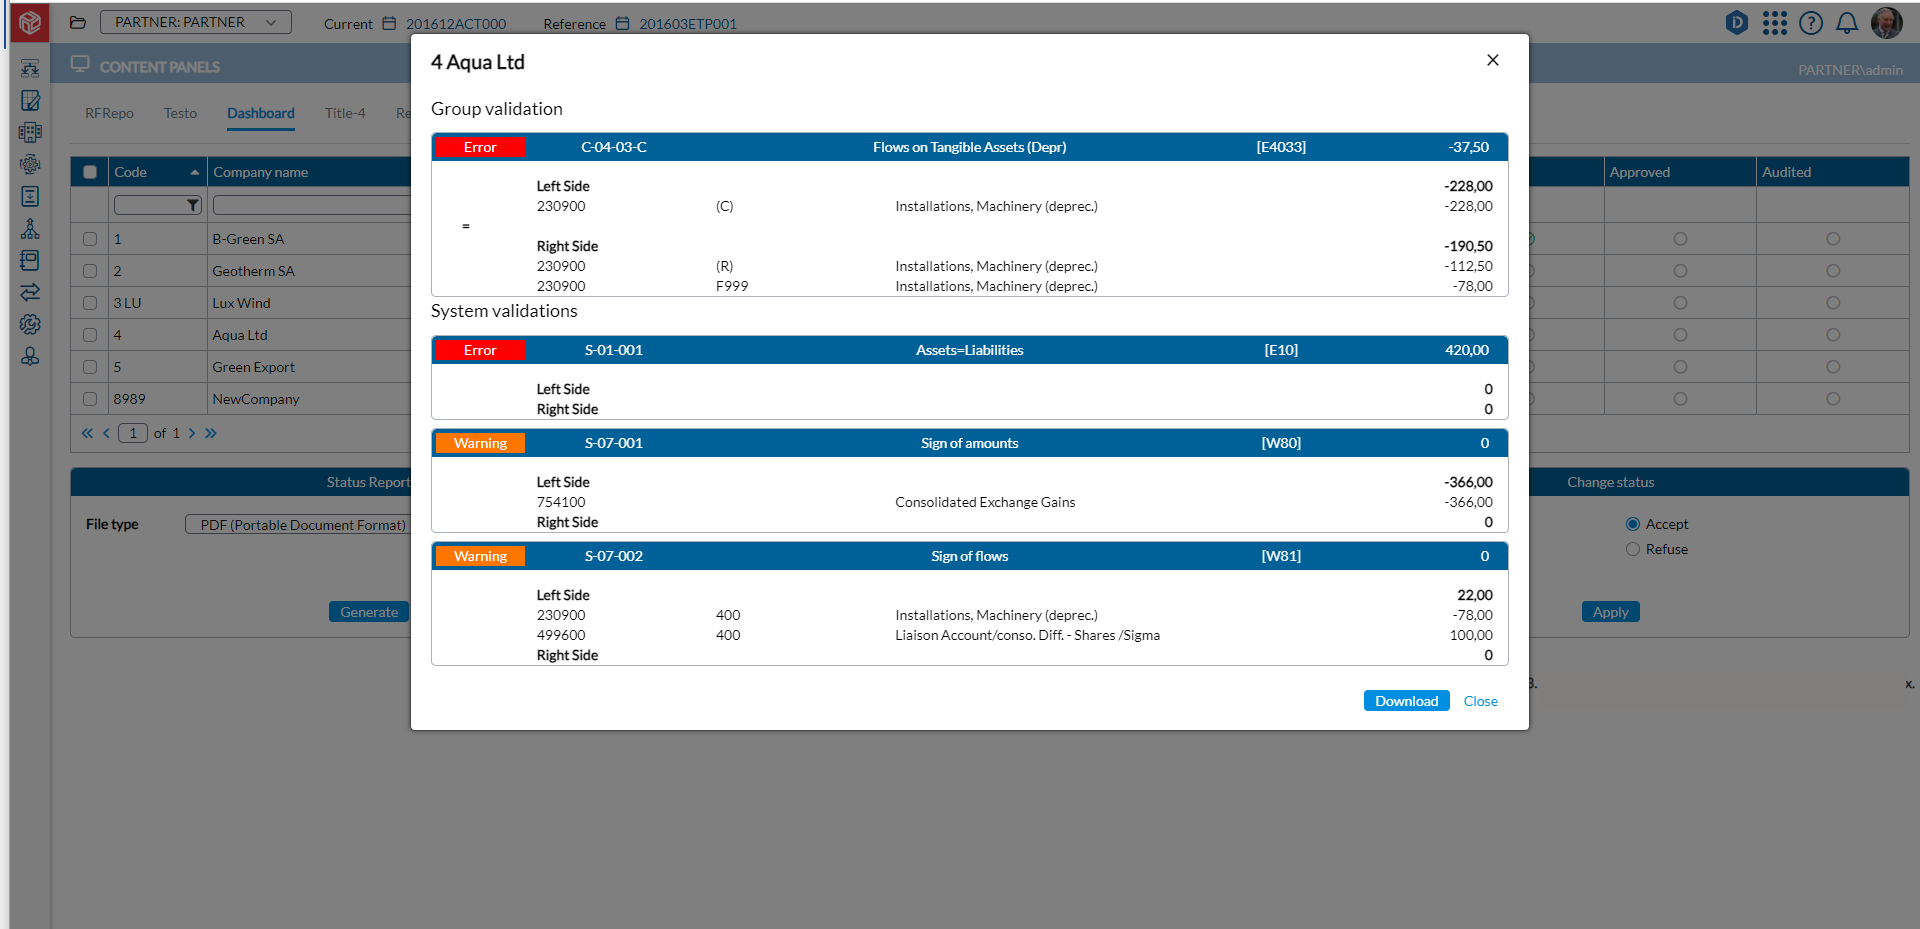Open the nine-dot apps grid
Image resolution: width=1920 pixels, height=929 pixels.
(1775, 23)
